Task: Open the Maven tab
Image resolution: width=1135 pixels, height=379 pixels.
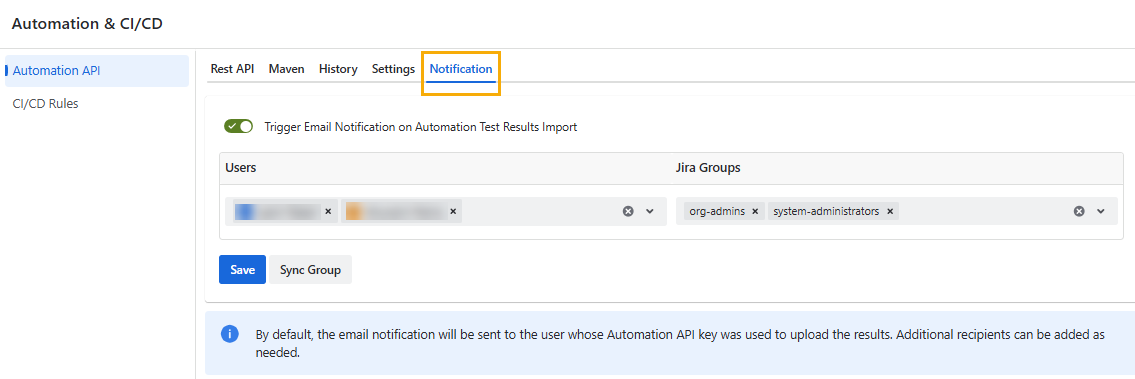Action: pyautogui.click(x=287, y=69)
